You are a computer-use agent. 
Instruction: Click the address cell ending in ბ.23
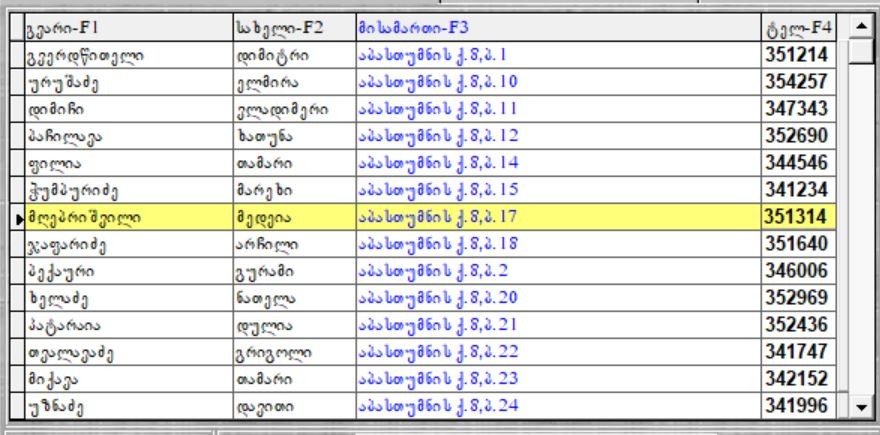point(558,378)
